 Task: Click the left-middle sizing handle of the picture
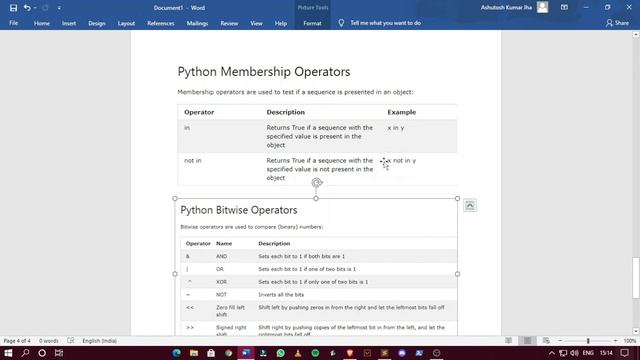pyautogui.click(x=175, y=274)
